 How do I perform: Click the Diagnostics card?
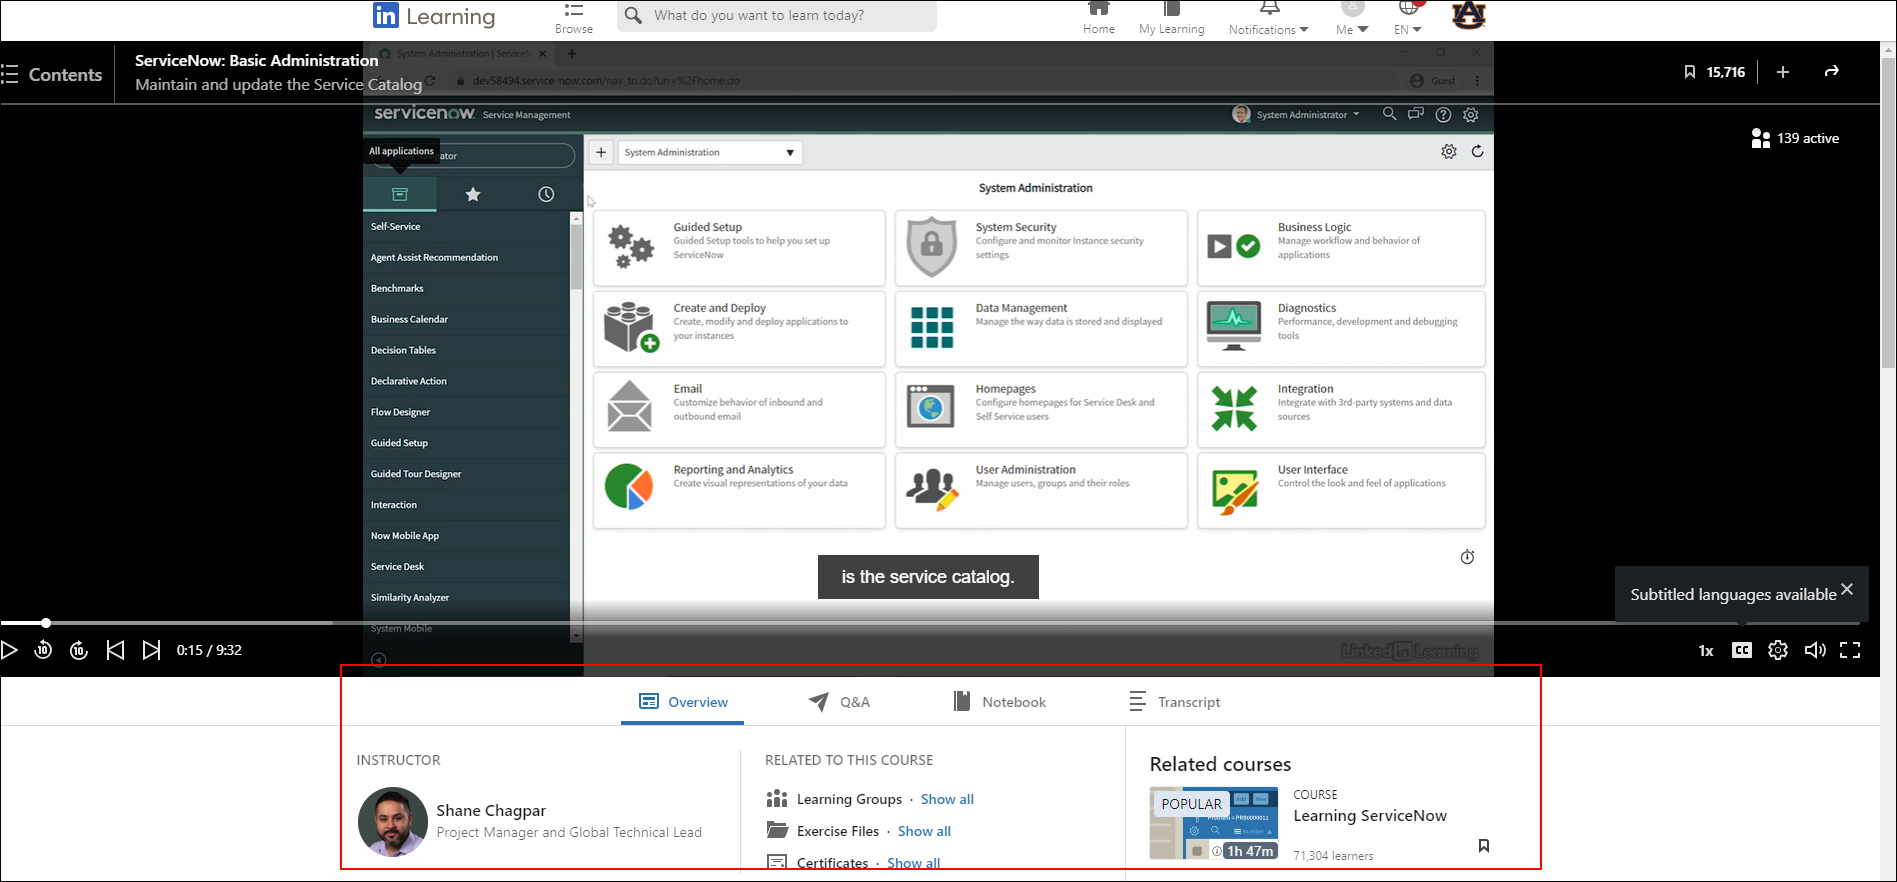tap(1341, 329)
